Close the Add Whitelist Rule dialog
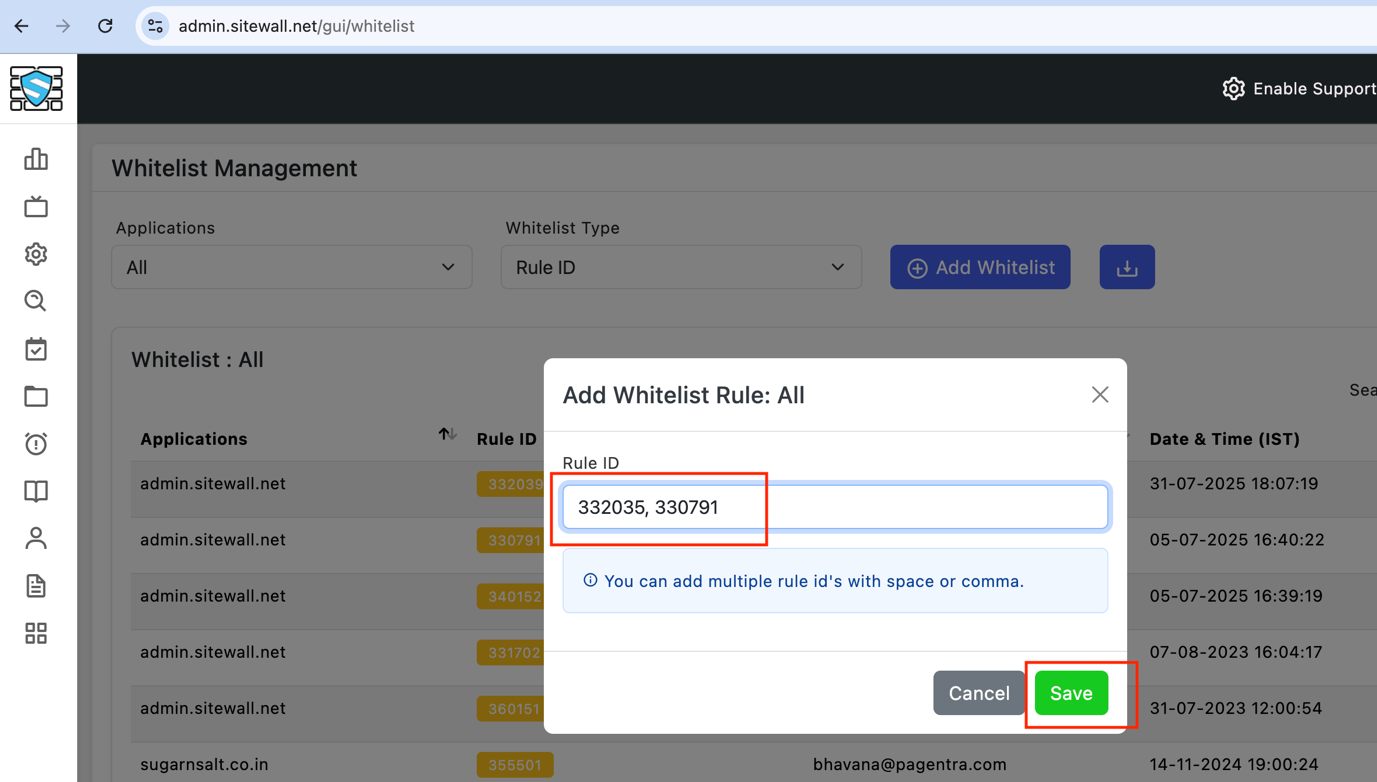This screenshot has width=1377, height=782. (1100, 395)
